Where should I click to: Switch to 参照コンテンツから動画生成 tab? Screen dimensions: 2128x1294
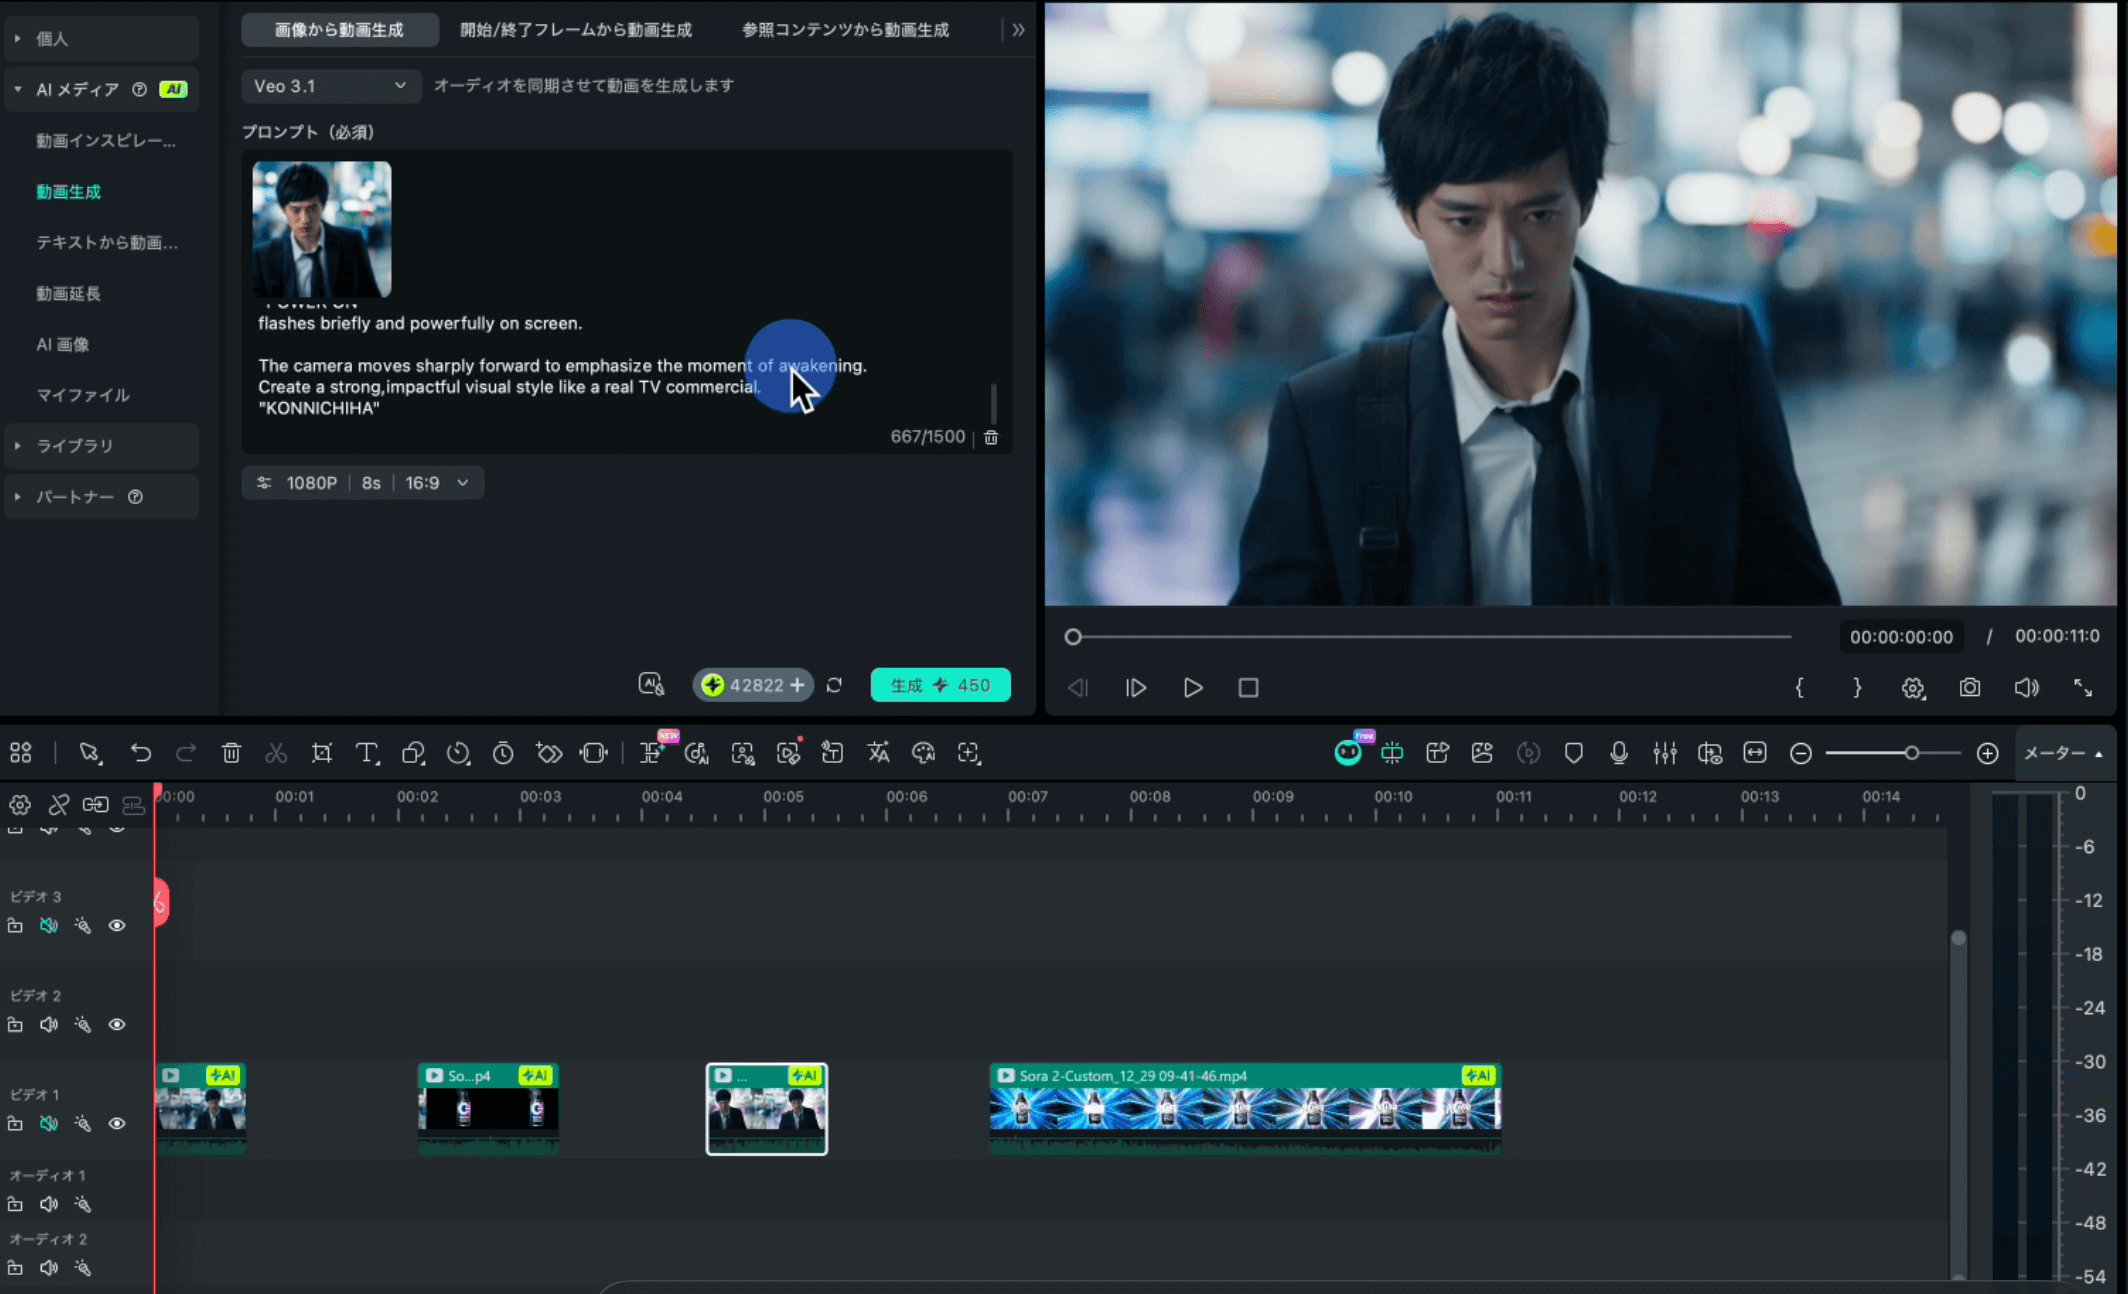coord(845,30)
